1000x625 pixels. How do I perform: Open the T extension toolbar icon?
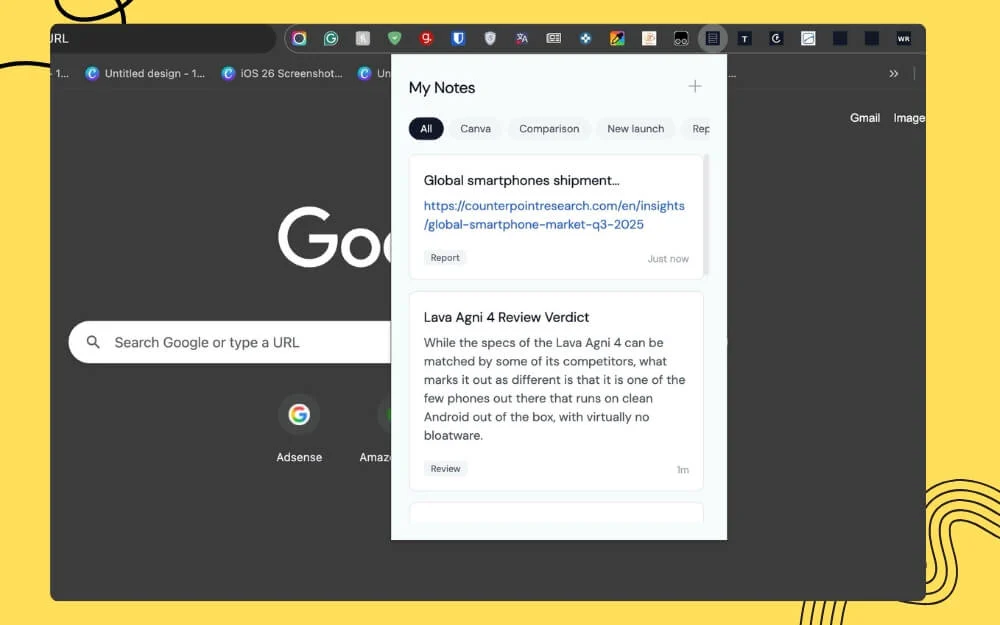click(x=745, y=37)
